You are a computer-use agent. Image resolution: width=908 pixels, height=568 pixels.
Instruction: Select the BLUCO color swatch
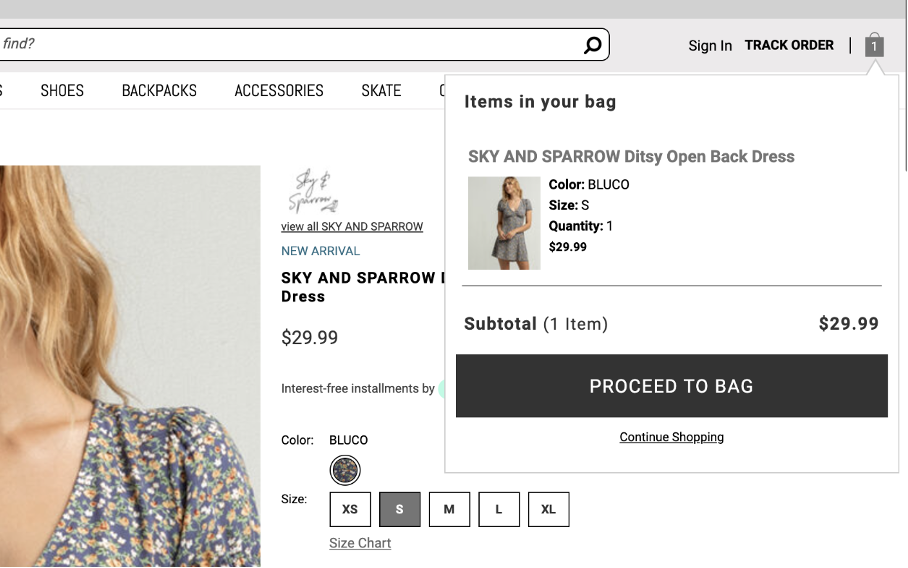pos(345,470)
